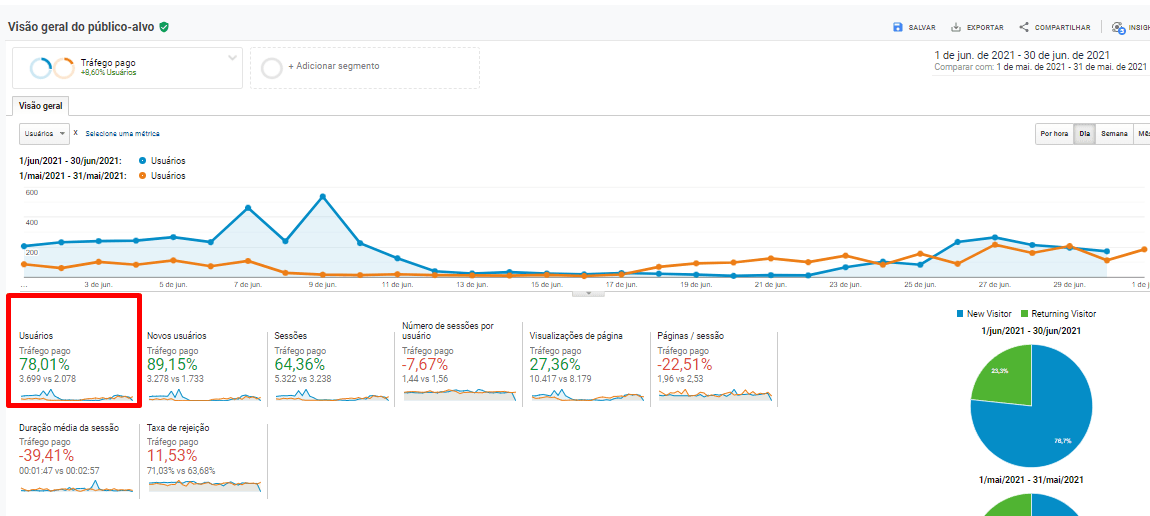Expand the Tráfego pago segment chevron
The image size is (1150, 516).
tap(233, 57)
